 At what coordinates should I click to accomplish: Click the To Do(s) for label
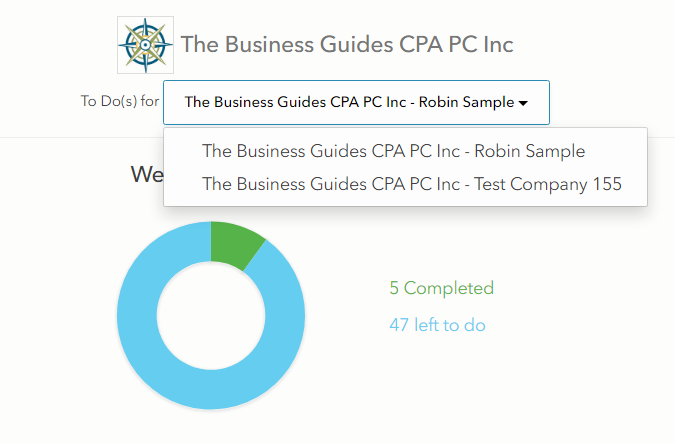[x=120, y=101]
